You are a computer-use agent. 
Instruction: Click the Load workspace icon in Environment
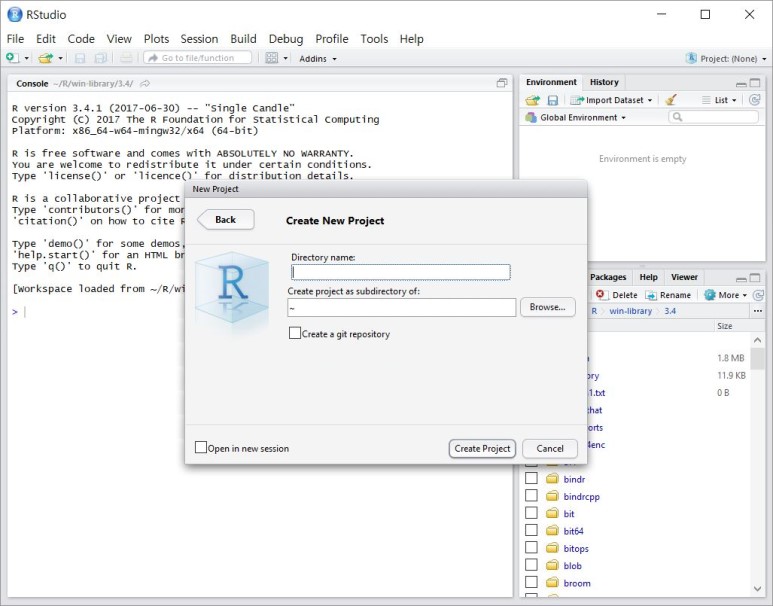click(532, 100)
